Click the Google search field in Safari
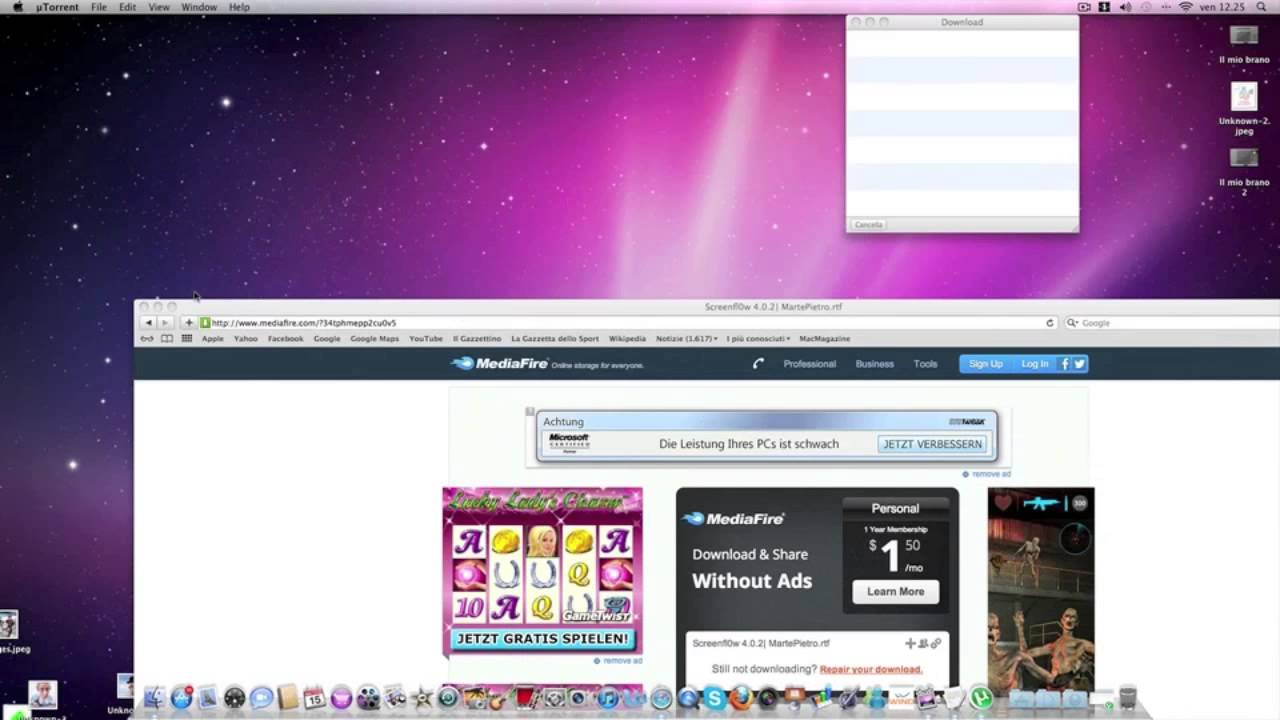1280x720 pixels. click(x=1172, y=323)
